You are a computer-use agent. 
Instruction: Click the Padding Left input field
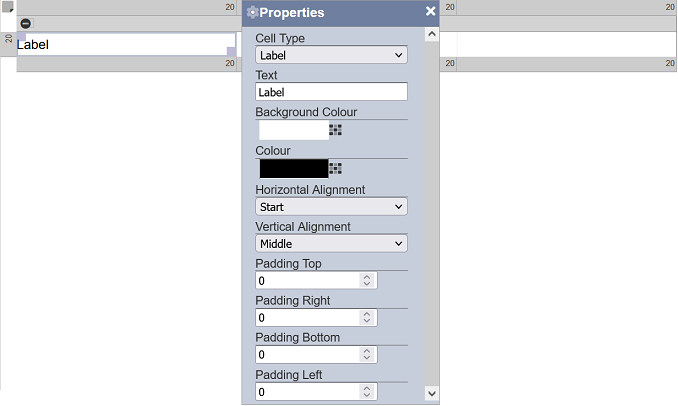(x=316, y=392)
